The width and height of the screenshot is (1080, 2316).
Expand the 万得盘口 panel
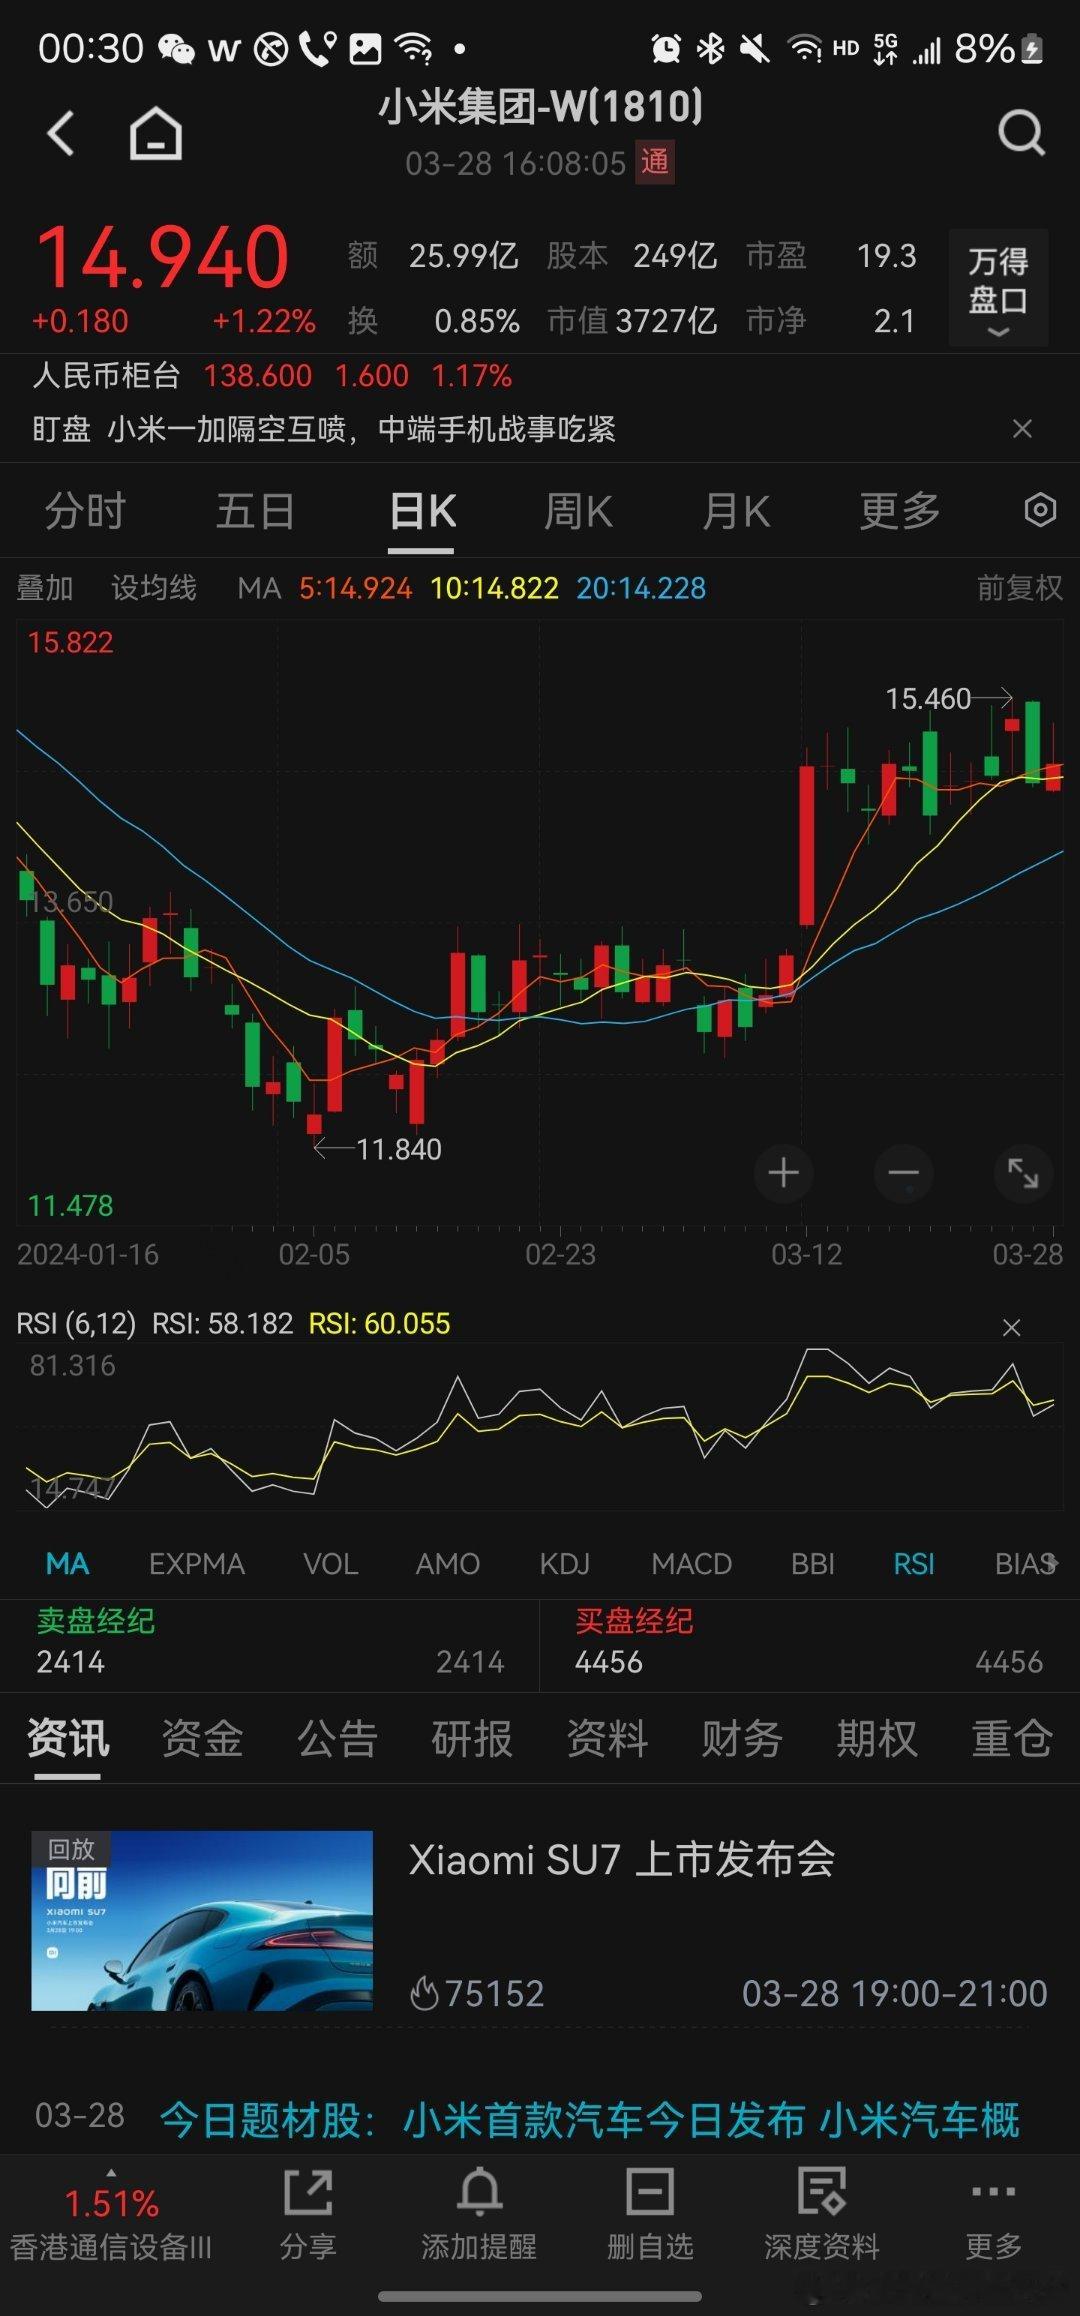pos(998,288)
